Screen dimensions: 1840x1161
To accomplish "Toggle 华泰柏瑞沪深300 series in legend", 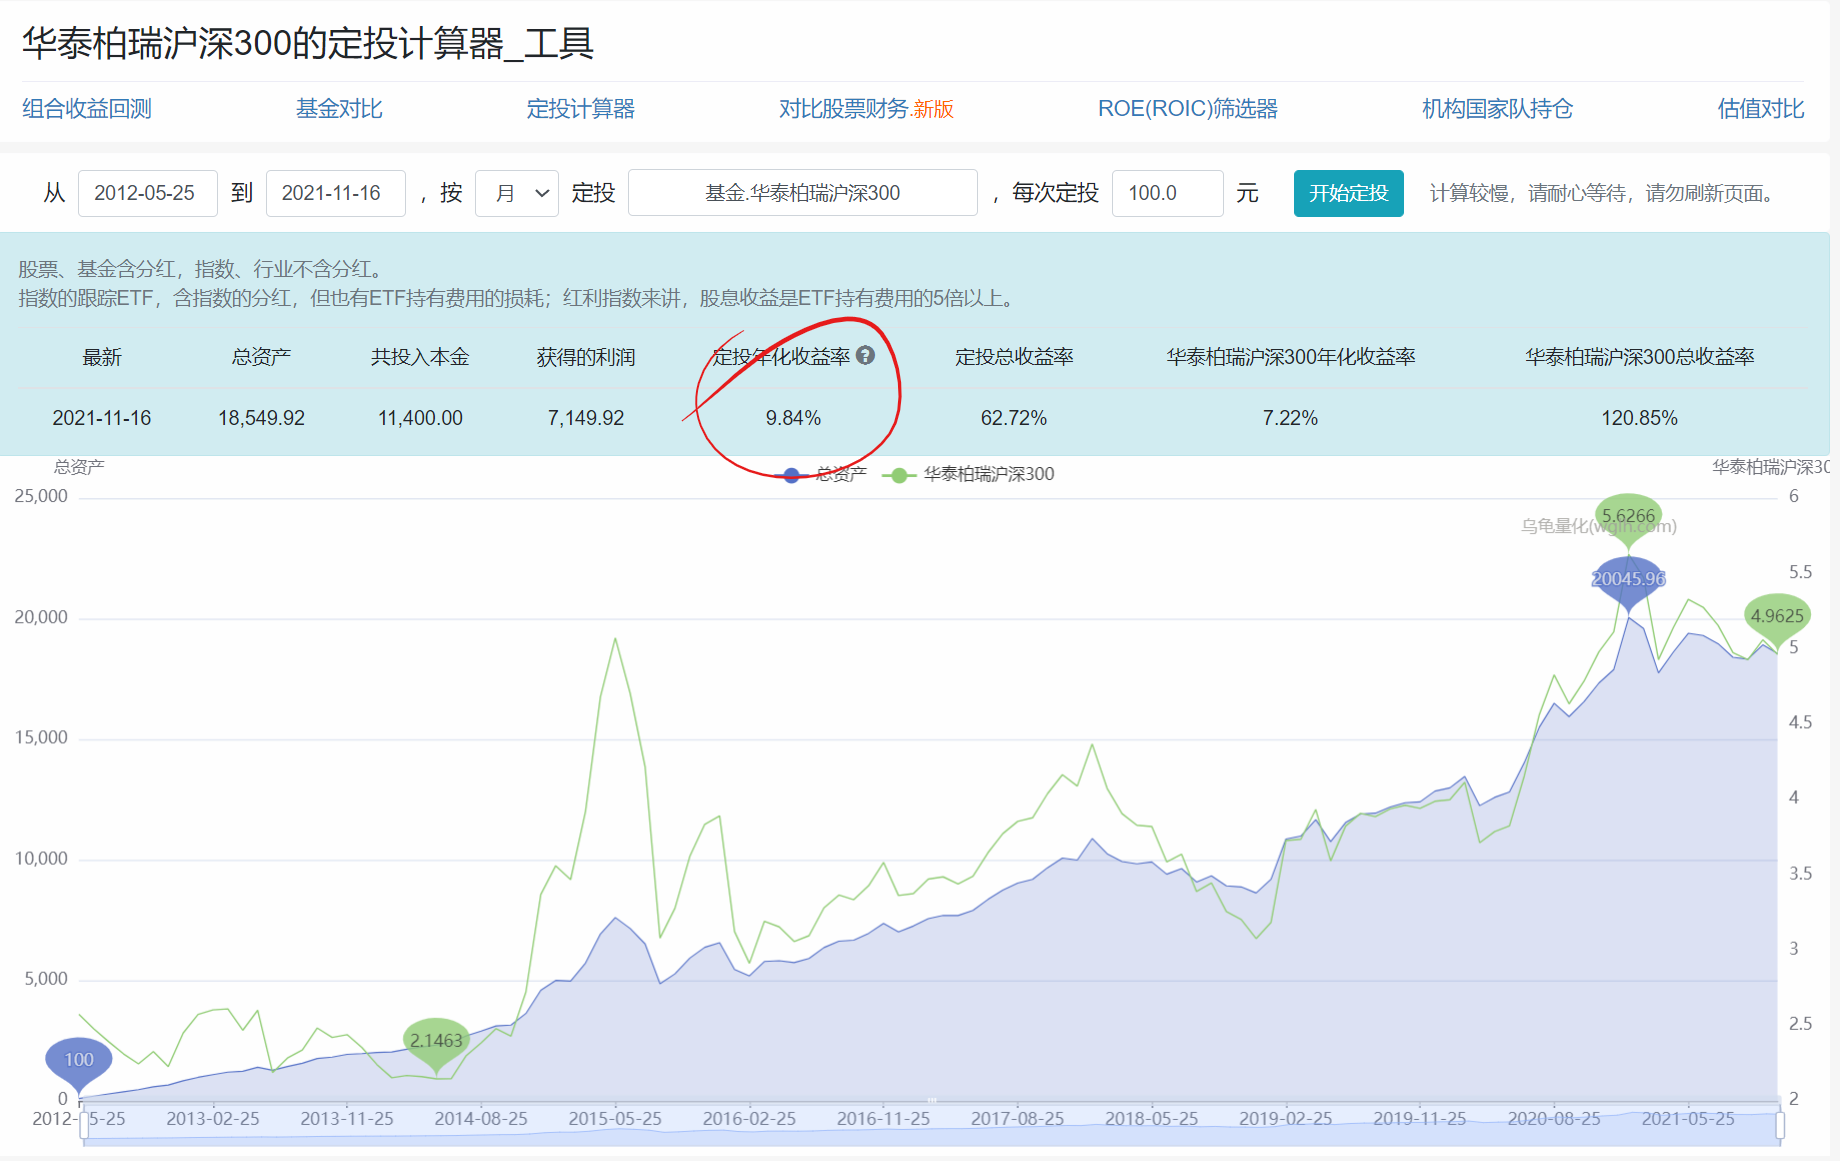I will pos(970,474).
